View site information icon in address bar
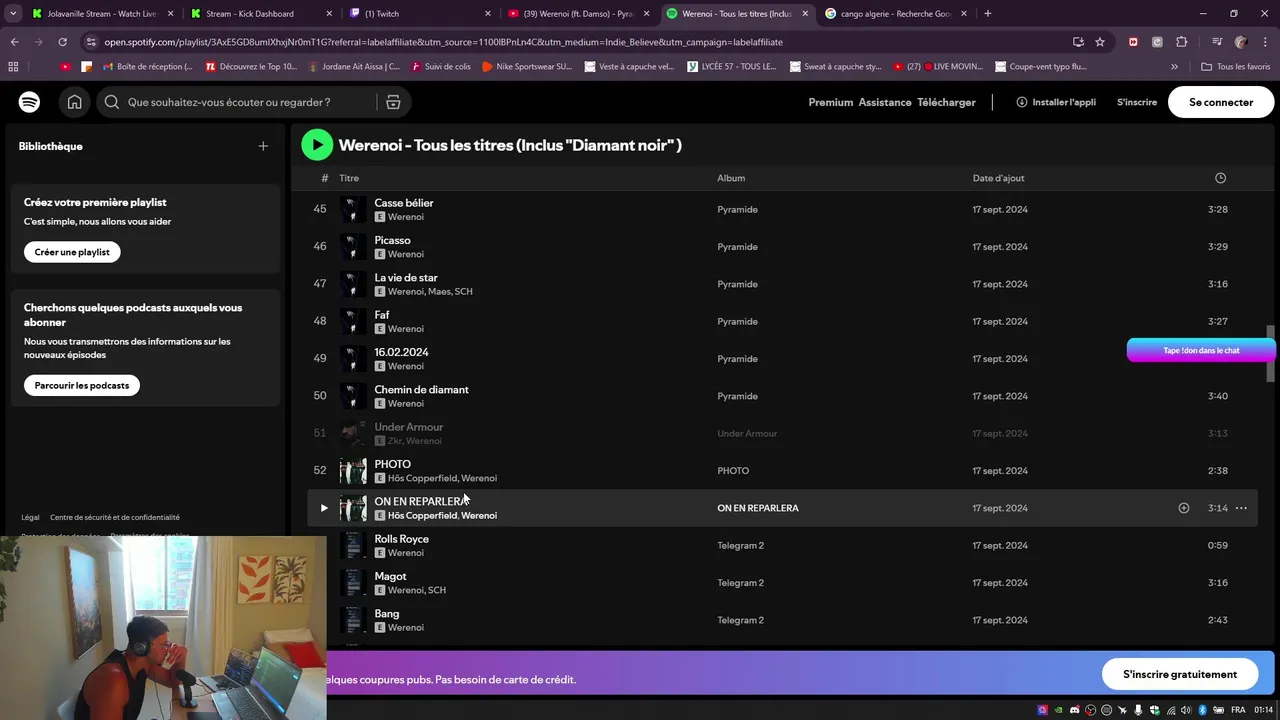 [x=92, y=42]
